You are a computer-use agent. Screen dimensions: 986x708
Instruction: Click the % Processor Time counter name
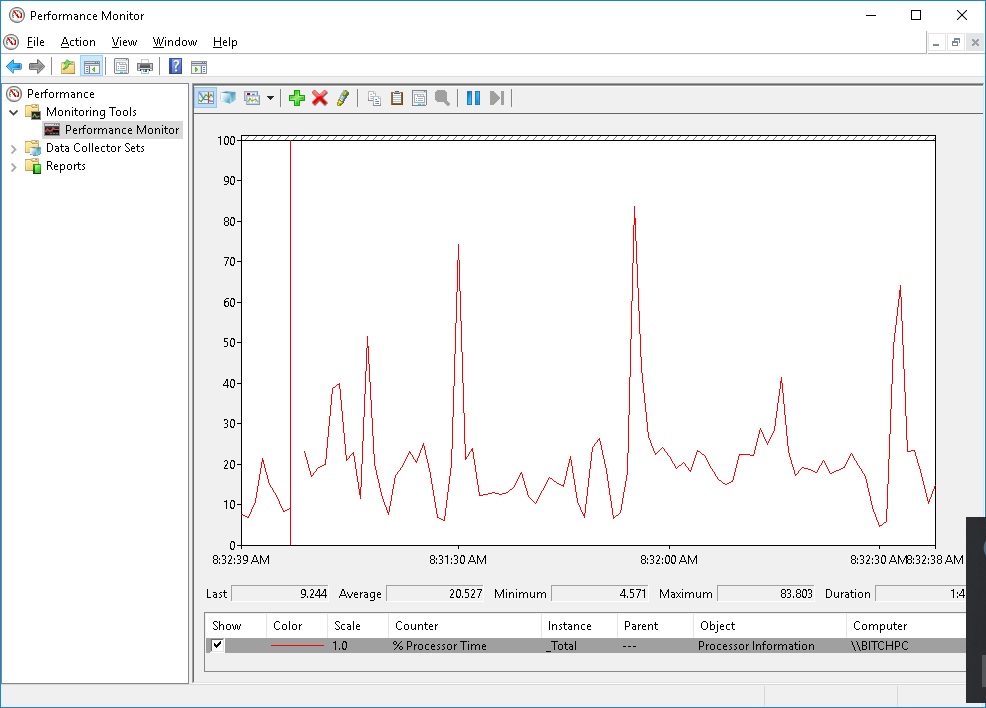pyautogui.click(x=440, y=646)
